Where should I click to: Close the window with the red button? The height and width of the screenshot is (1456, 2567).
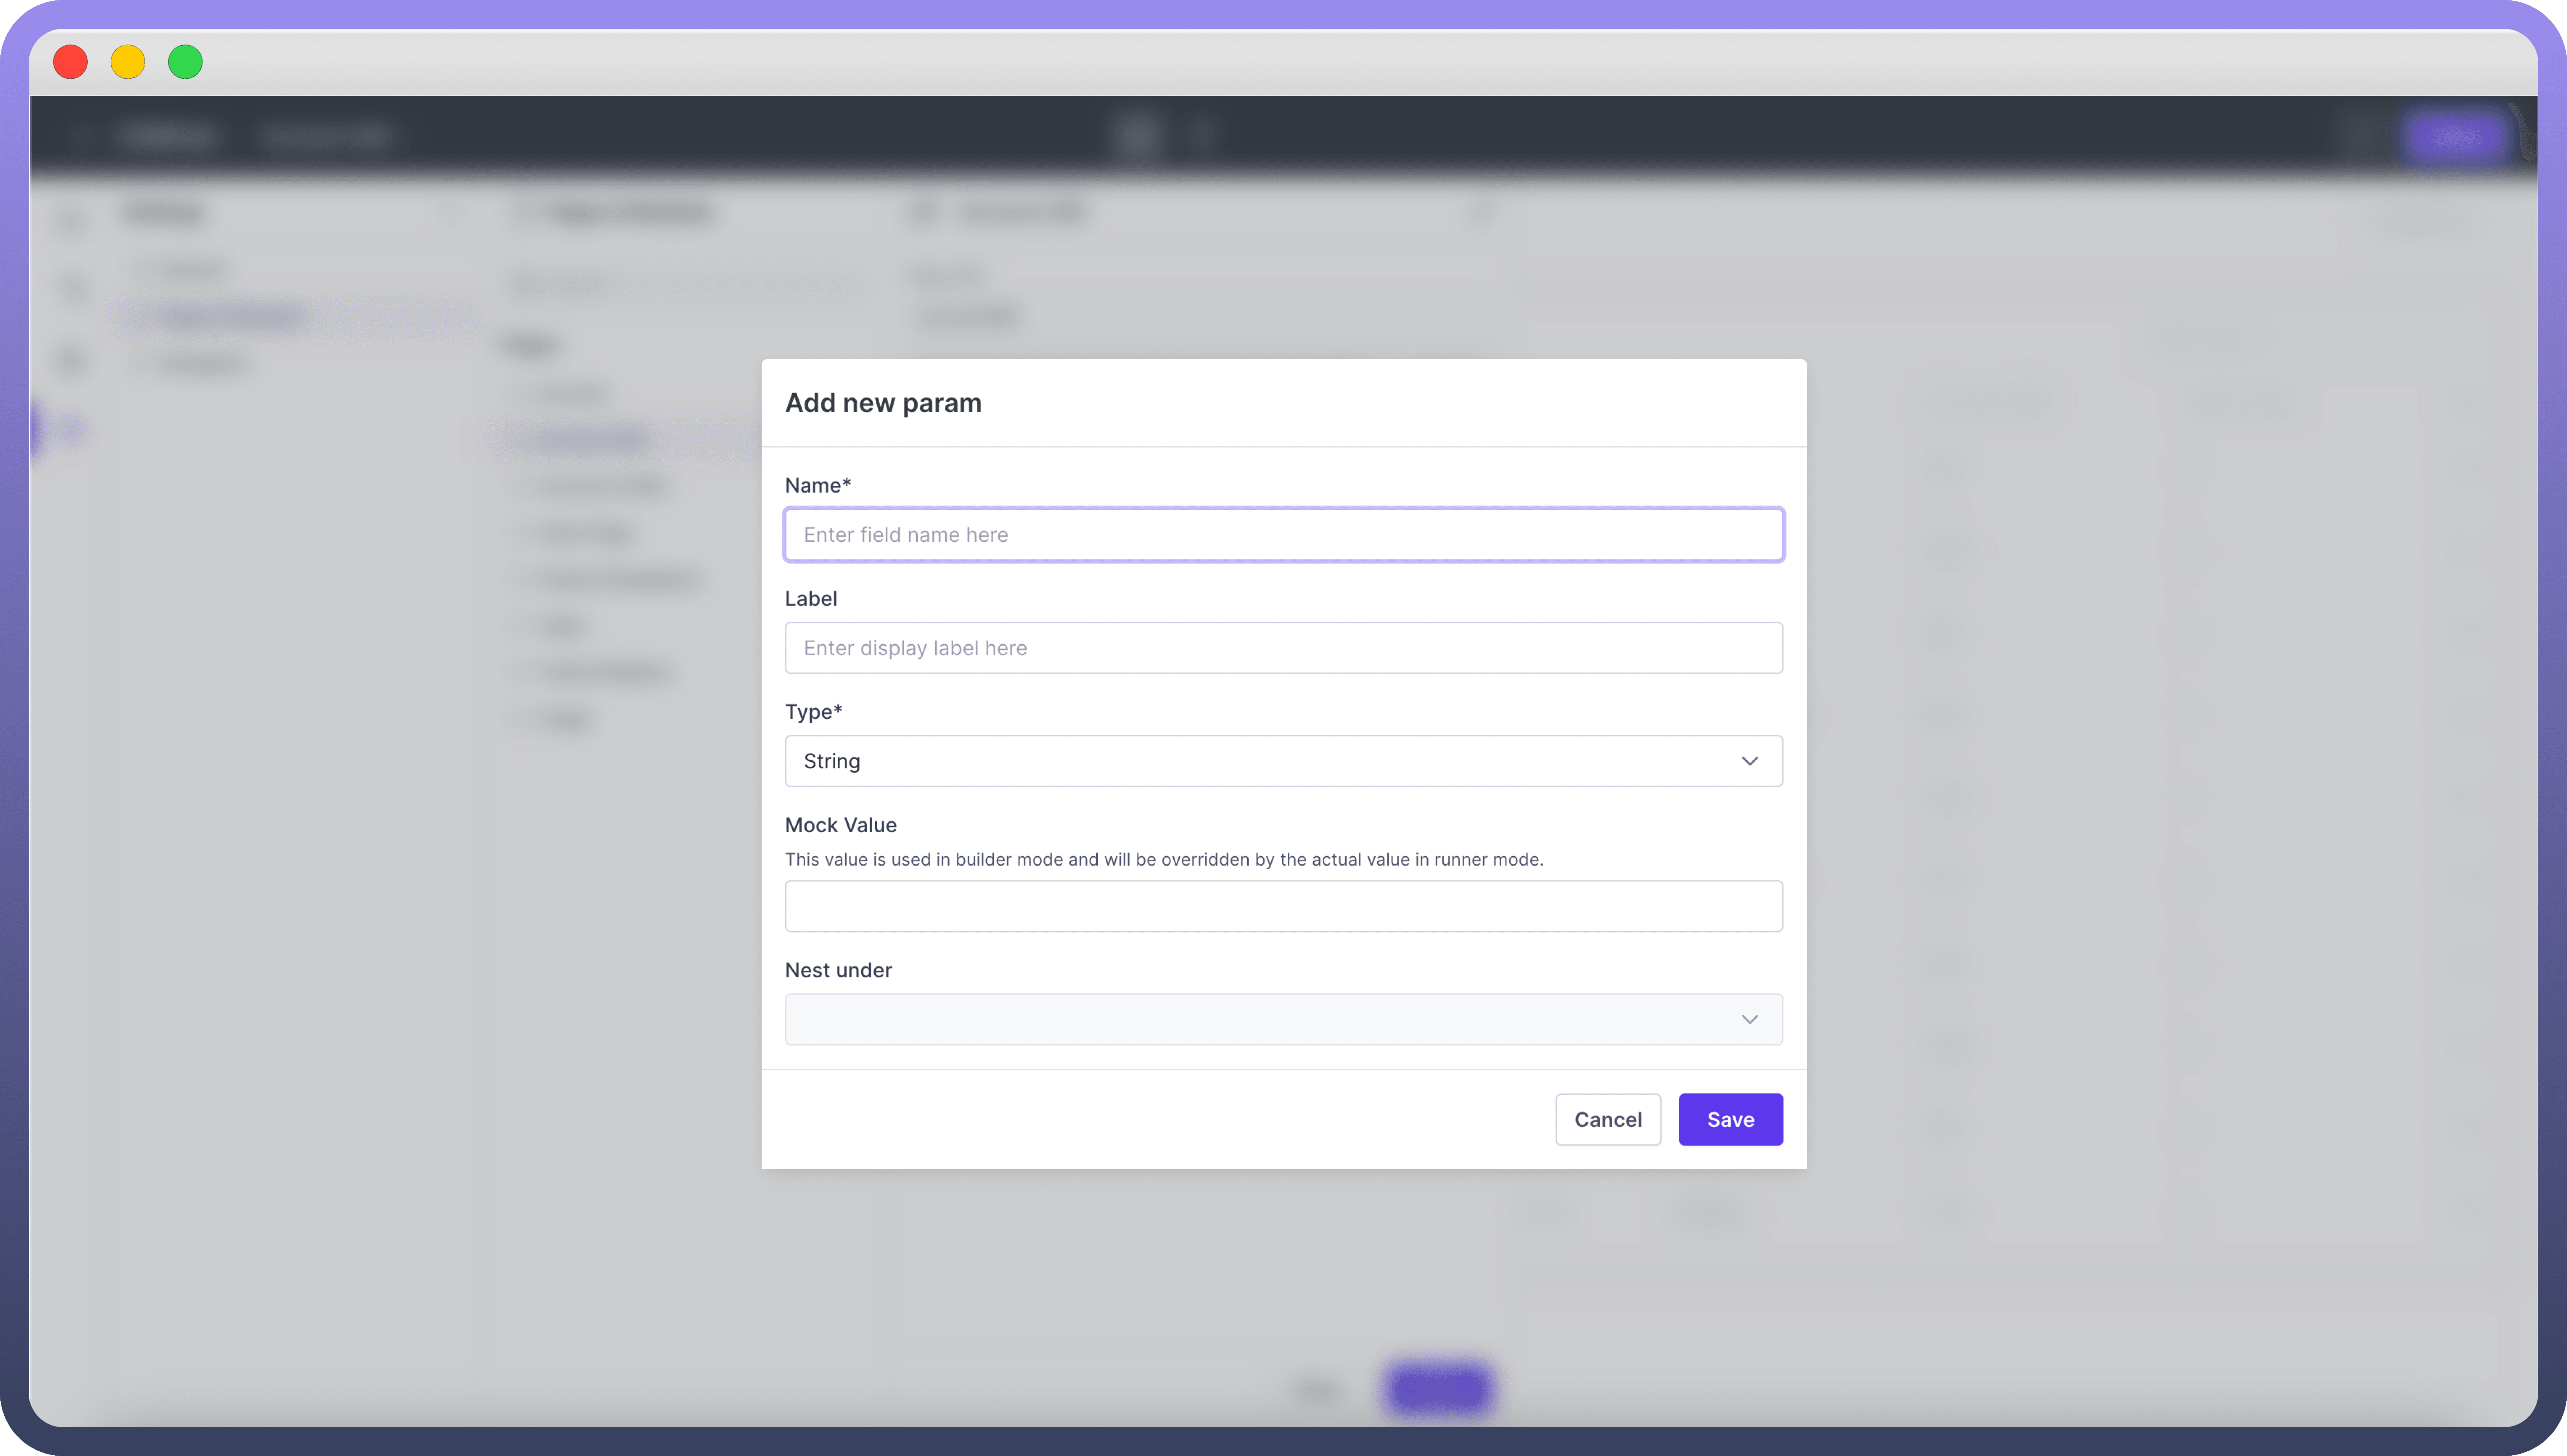tap(70, 62)
